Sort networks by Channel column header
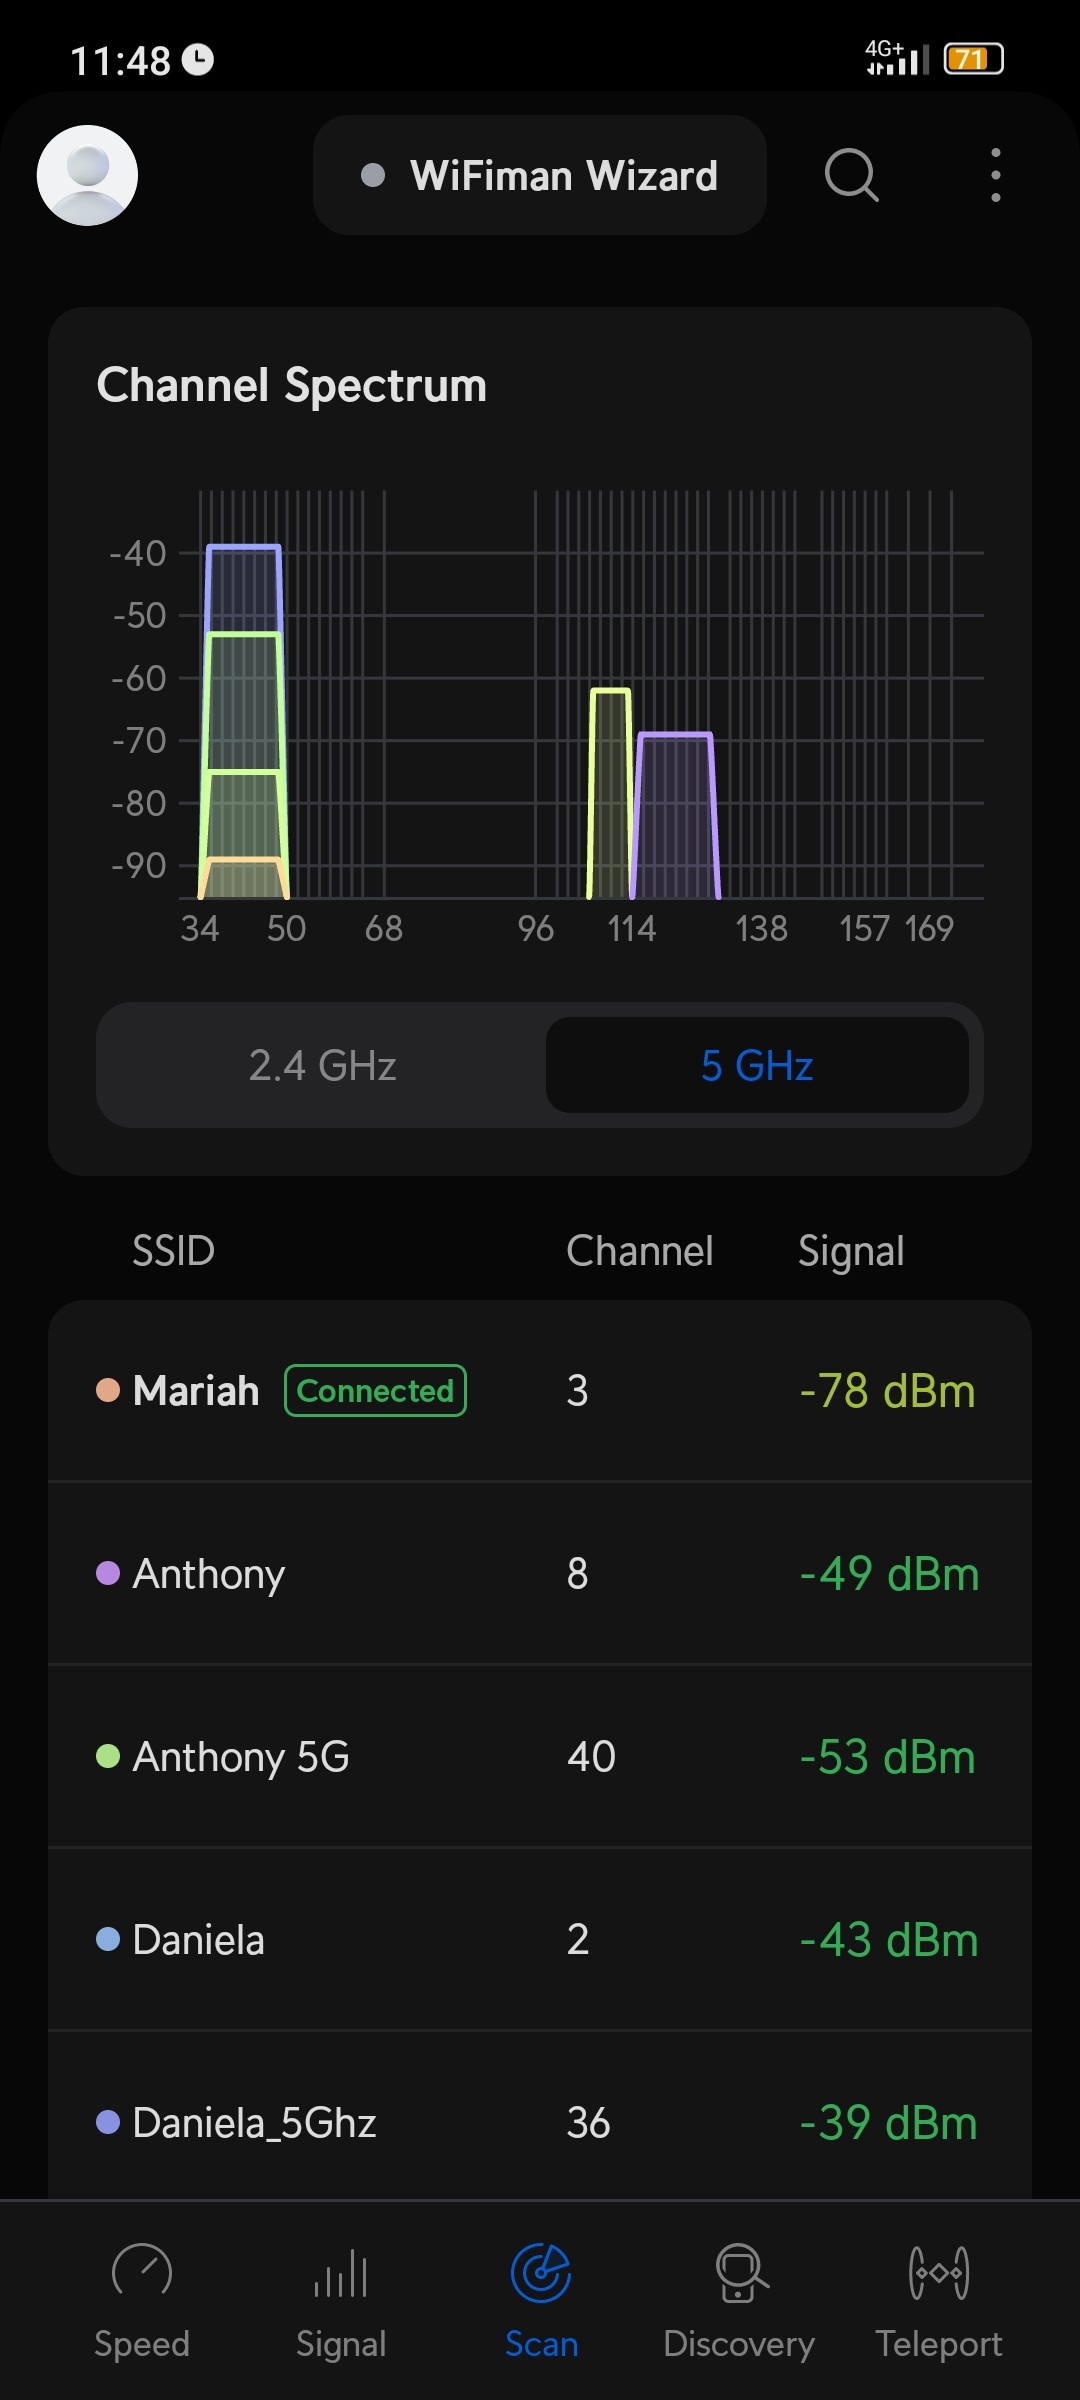Screen dimensions: 1080x2400 (x=640, y=1251)
